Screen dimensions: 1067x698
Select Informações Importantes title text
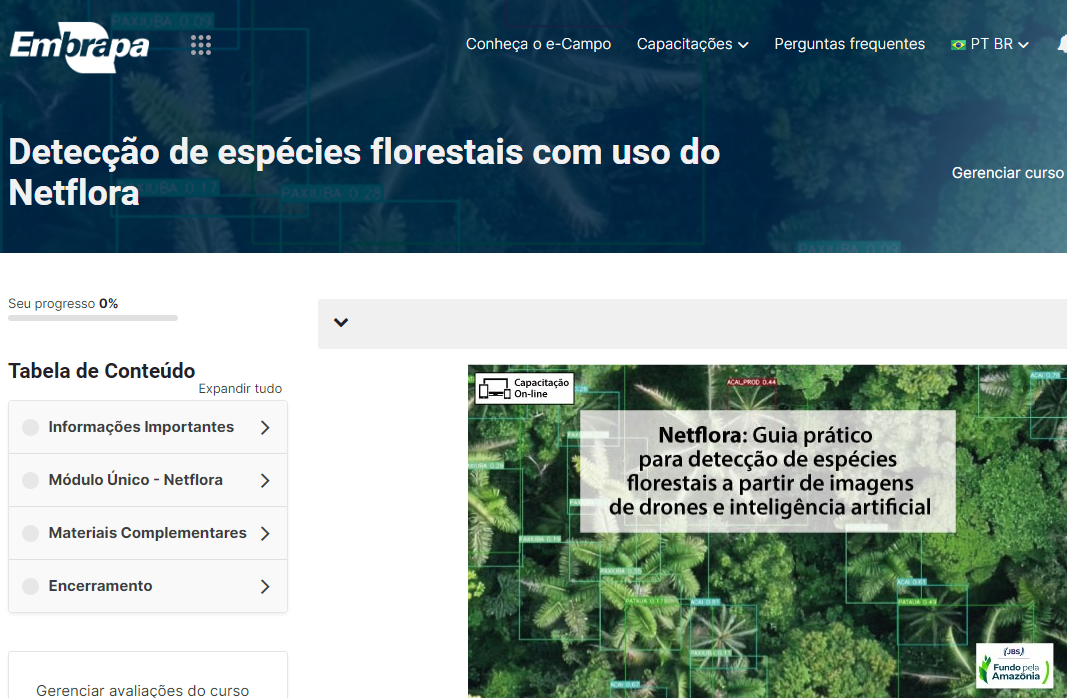[141, 427]
